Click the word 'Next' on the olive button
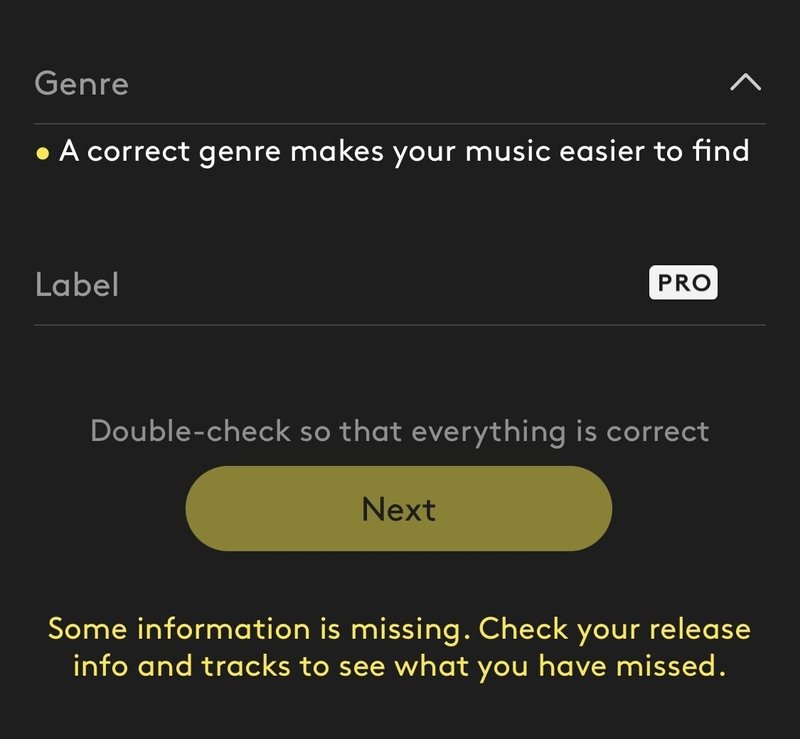The height and width of the screenshot is (739, 800). 398,509
